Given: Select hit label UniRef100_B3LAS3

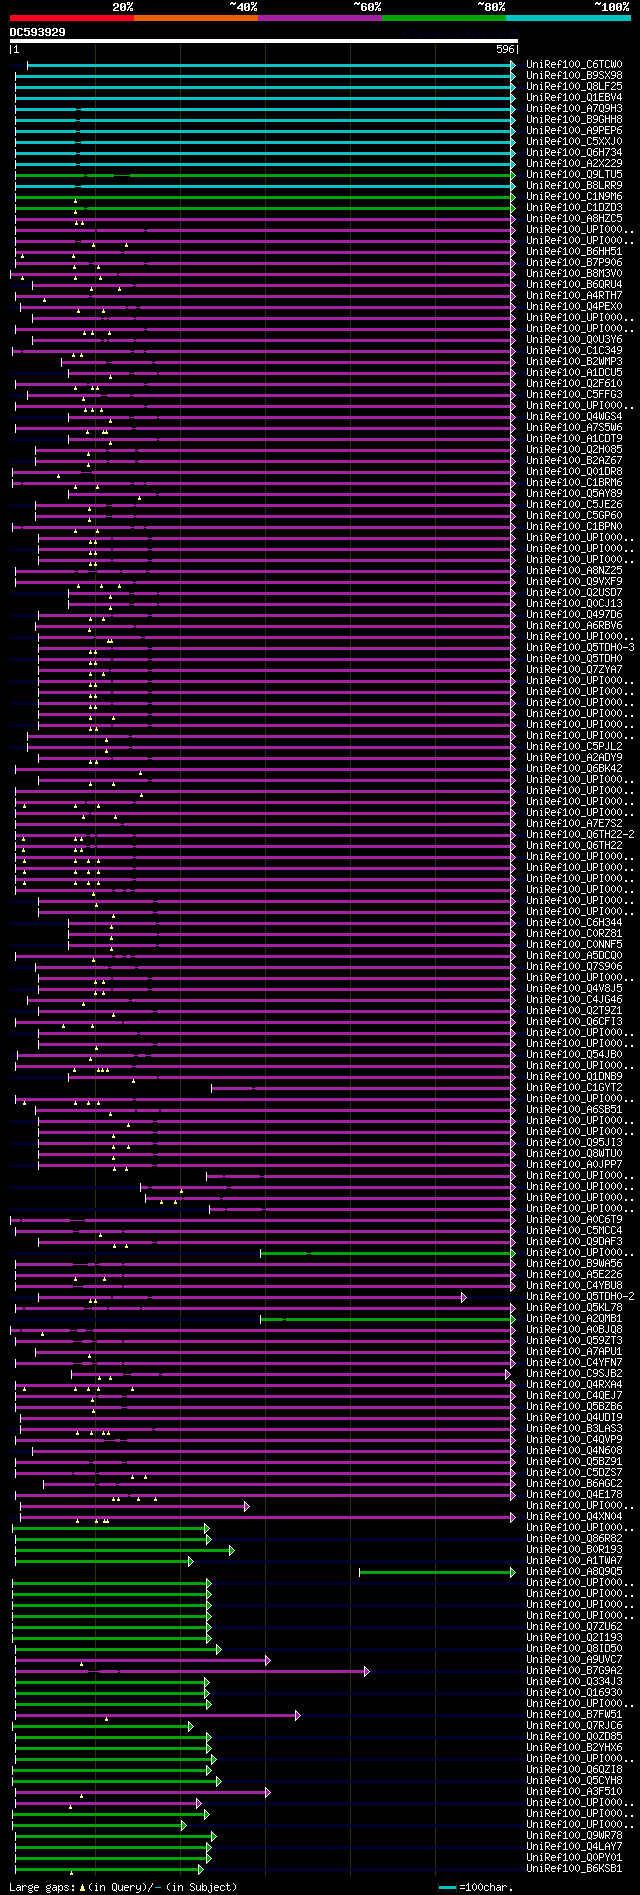Looking at the screenshot, I should tap(574, 1429).
